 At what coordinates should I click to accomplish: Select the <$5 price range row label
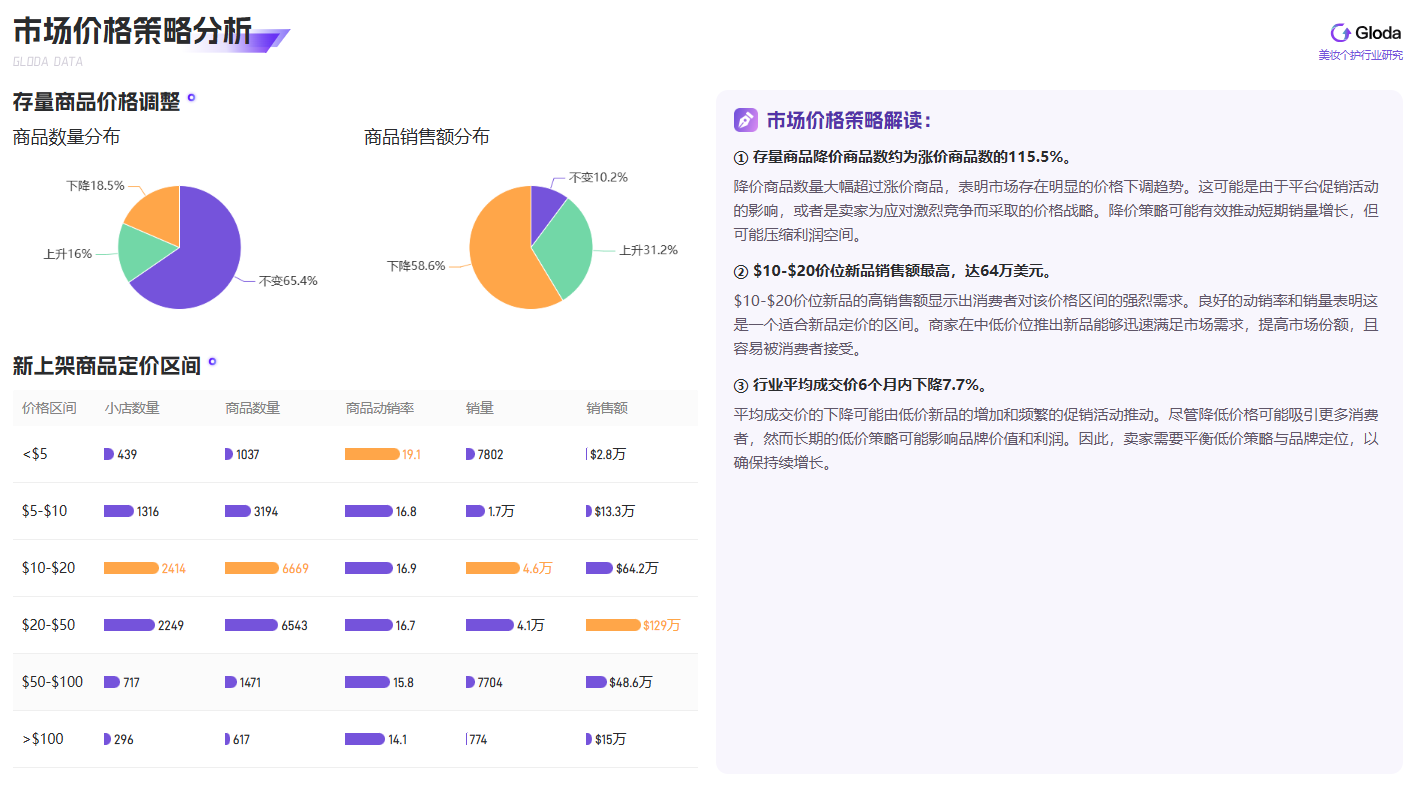pos(35,454)
